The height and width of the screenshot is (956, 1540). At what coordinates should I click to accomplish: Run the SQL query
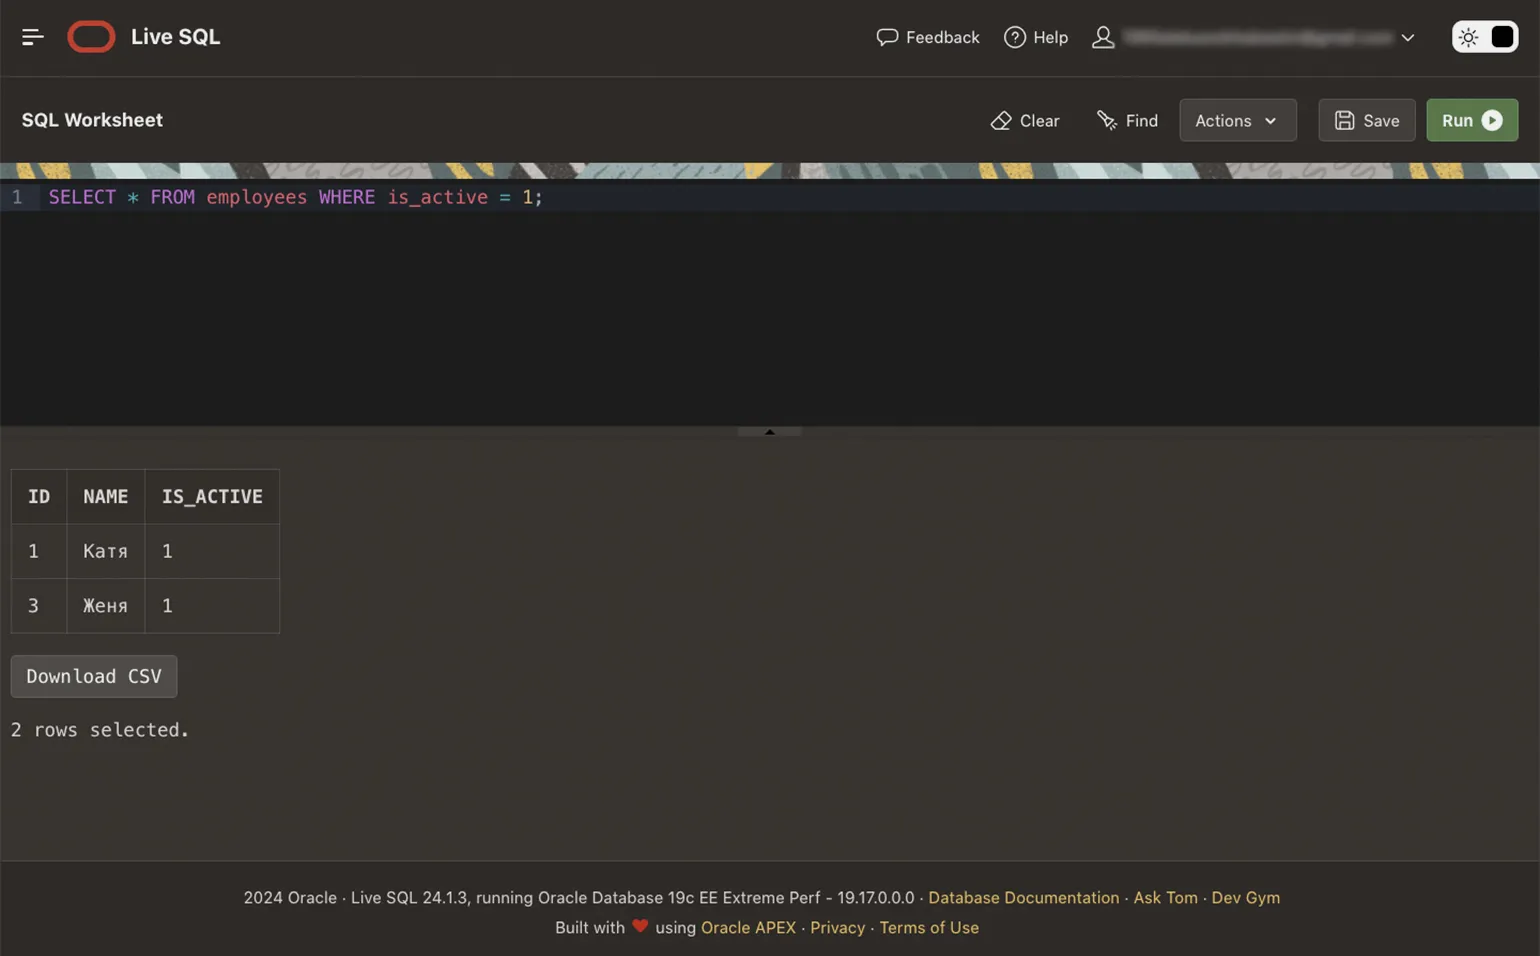(x=1470, y=120)
